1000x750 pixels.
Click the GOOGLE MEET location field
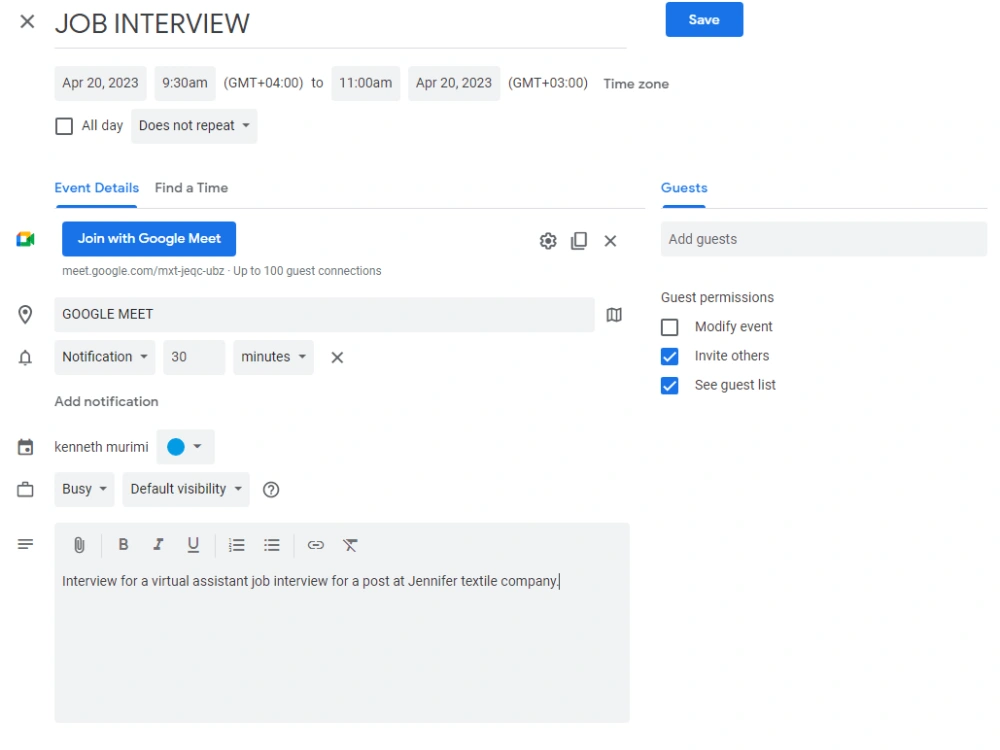pos(324,314)
